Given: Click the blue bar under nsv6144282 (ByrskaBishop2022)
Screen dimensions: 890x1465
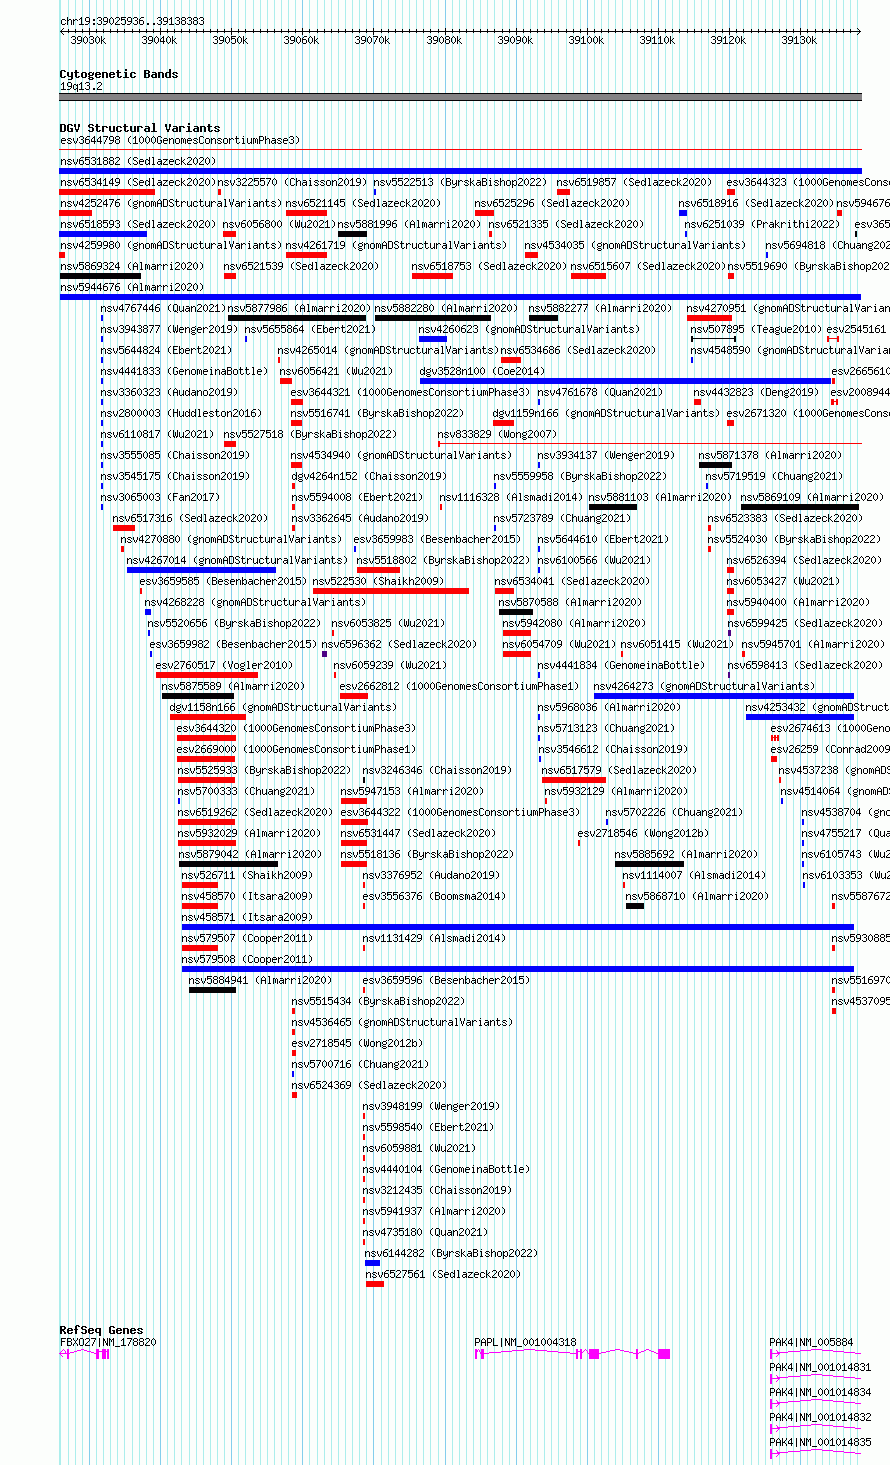Looking at the screenshot, I should click(x=373, y=1263).
